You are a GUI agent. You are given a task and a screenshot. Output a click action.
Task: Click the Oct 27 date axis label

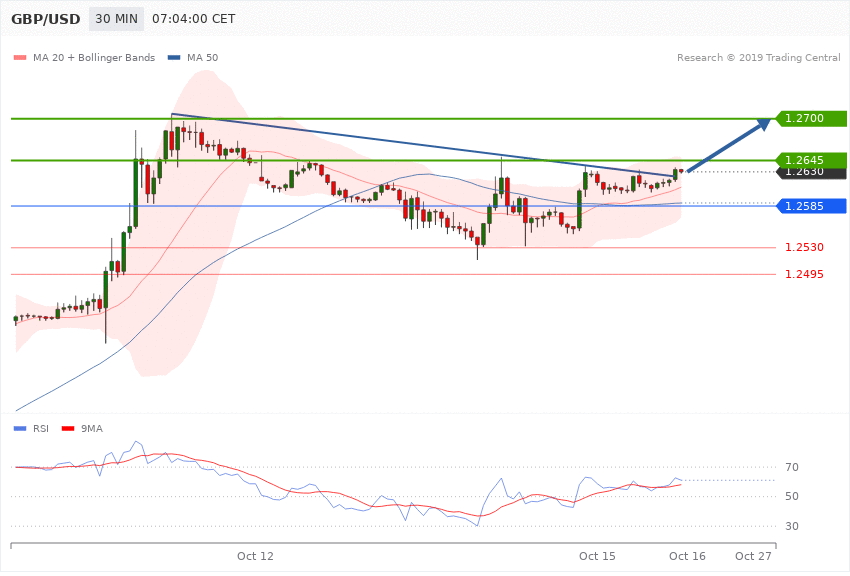pyautogui.click(x=753, y=556)
